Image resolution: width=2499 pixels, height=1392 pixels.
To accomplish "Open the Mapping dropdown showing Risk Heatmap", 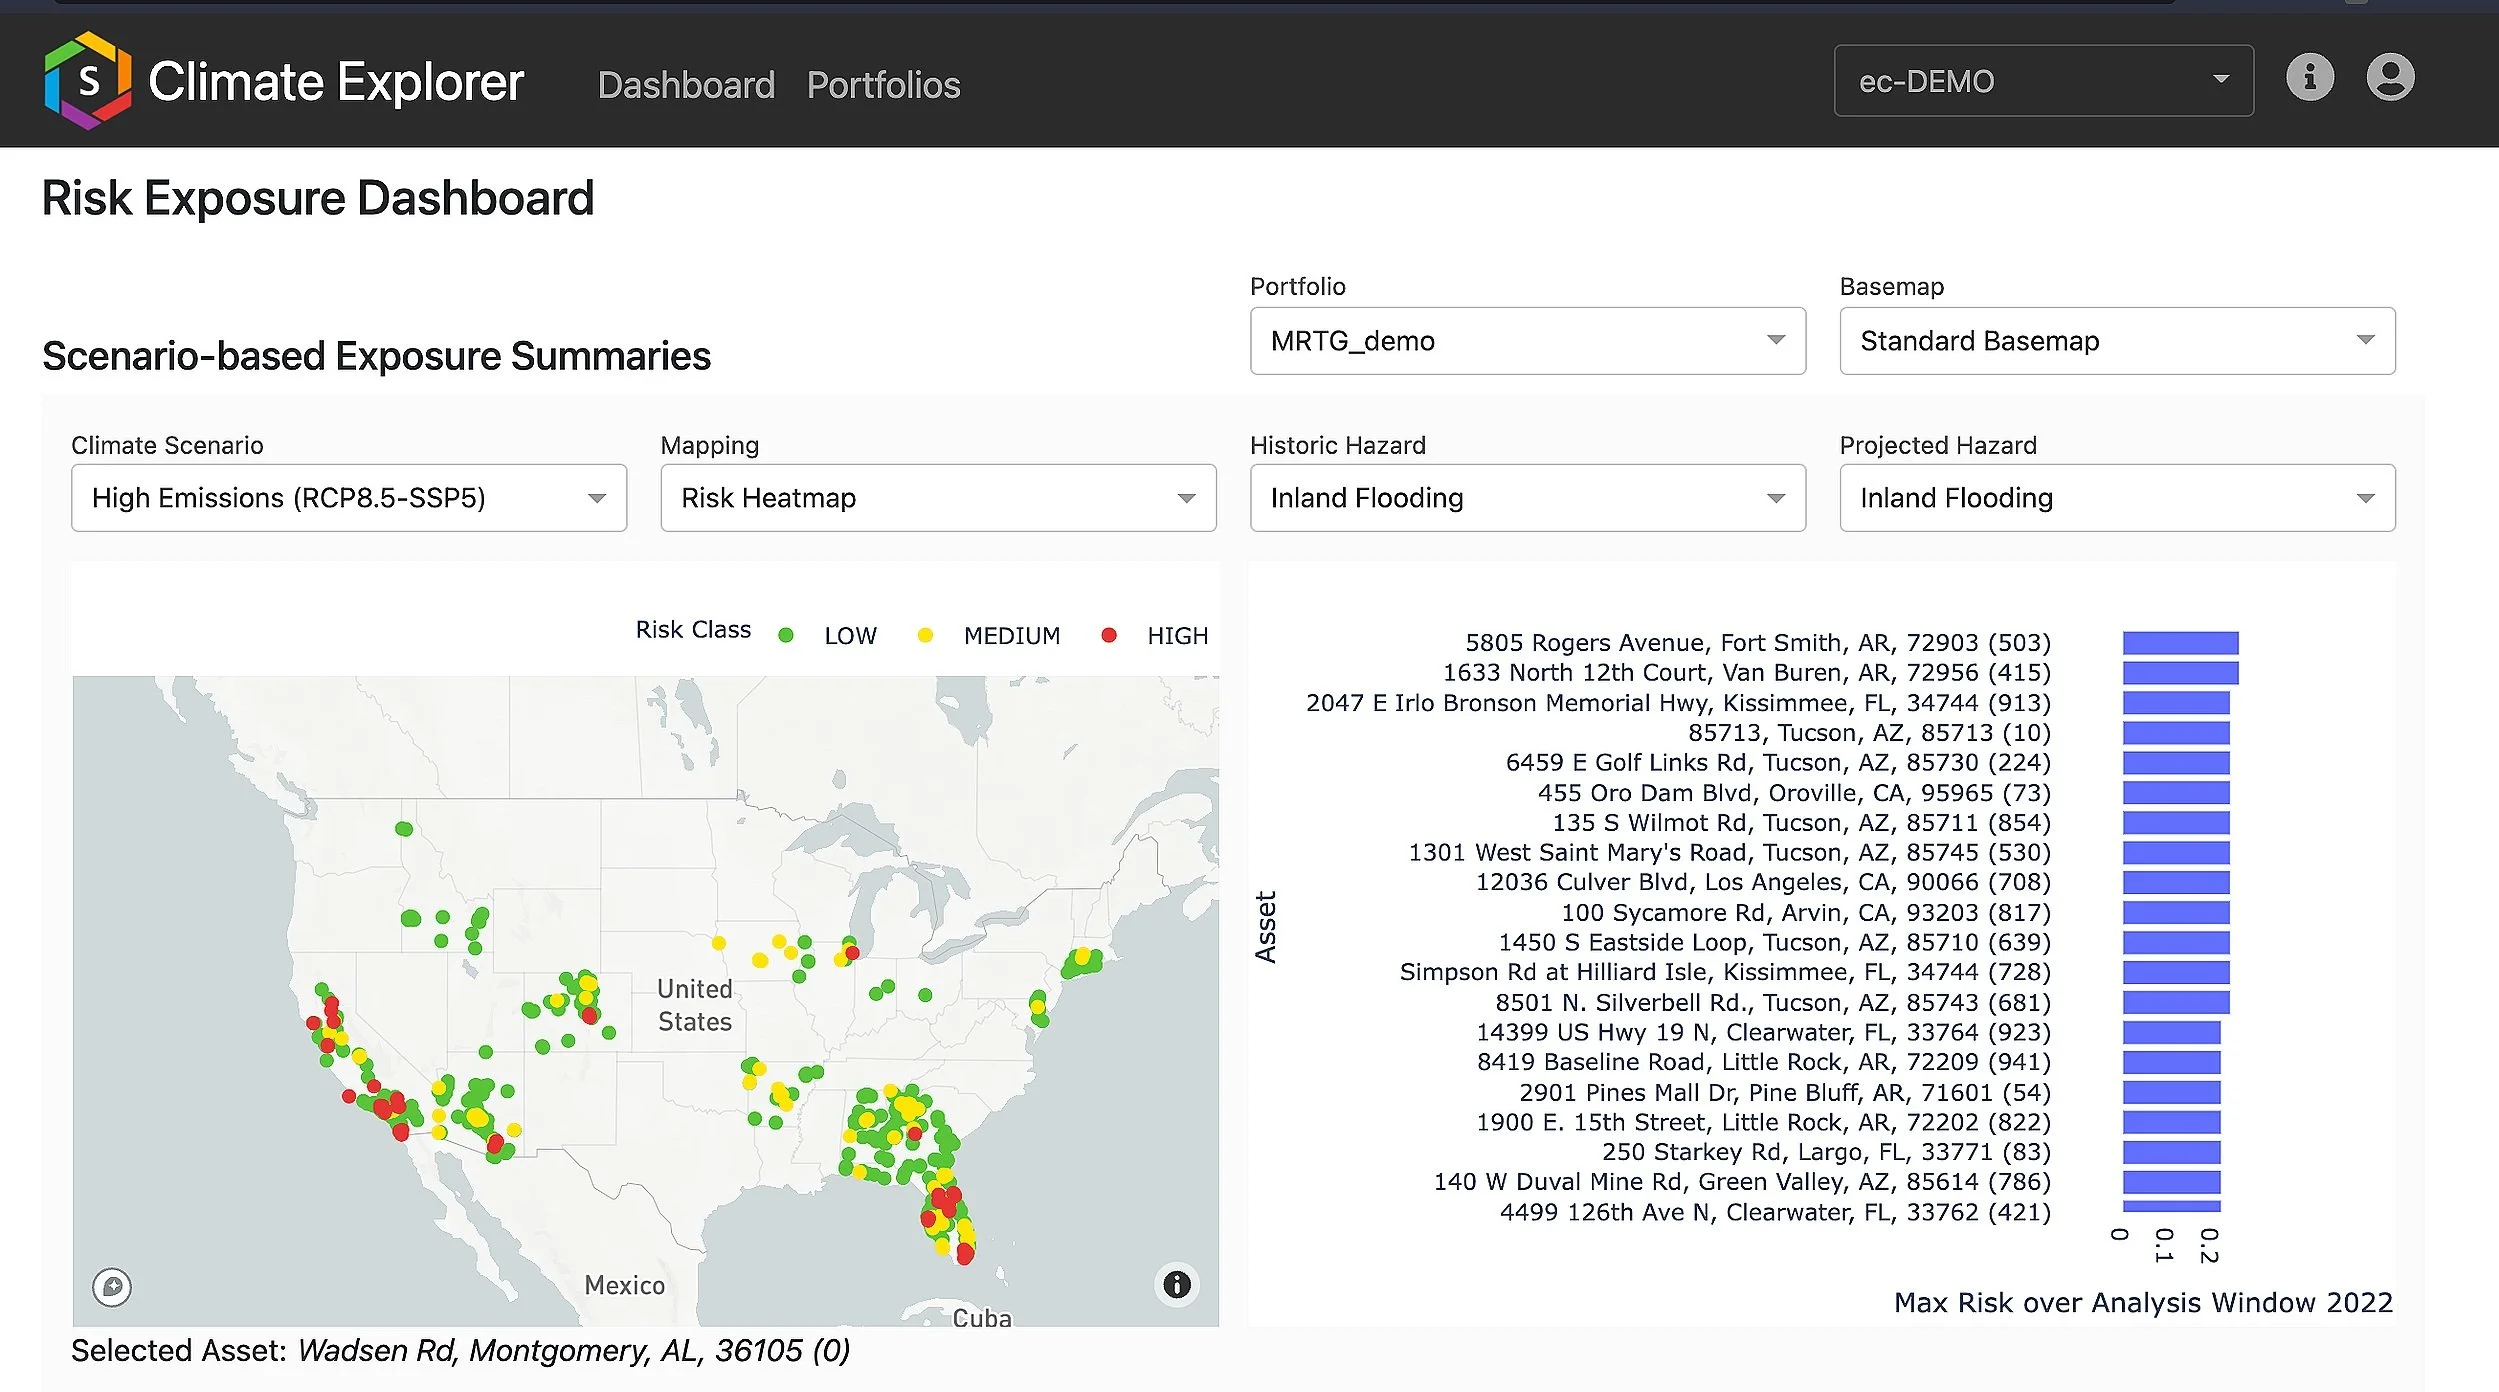I will point(937,498).
